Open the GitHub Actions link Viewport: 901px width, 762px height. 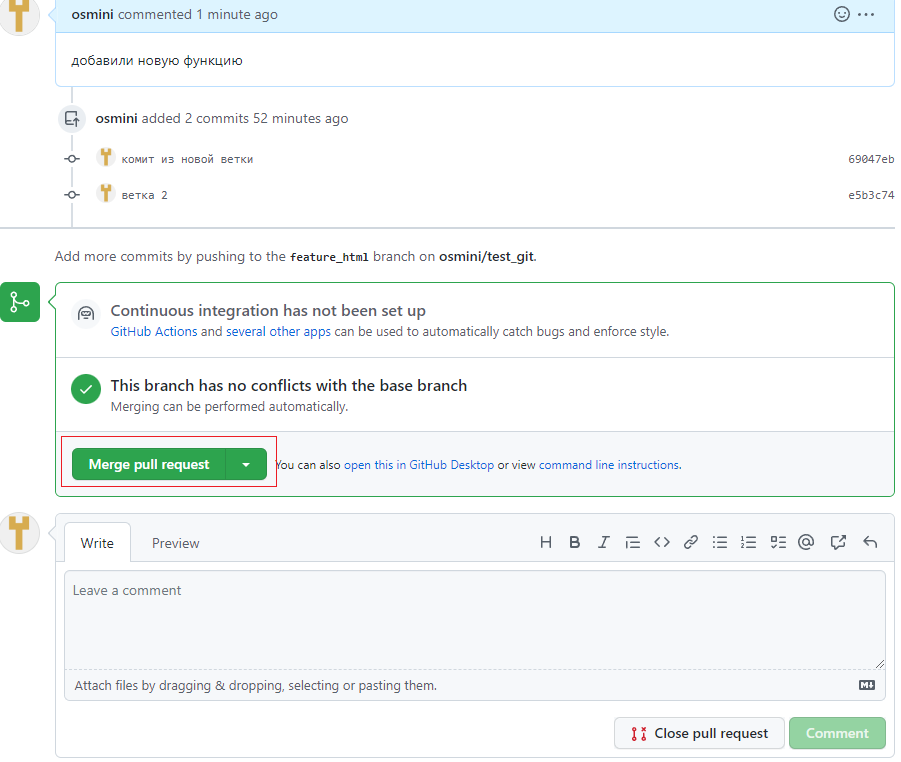click(x=153, y=332)
